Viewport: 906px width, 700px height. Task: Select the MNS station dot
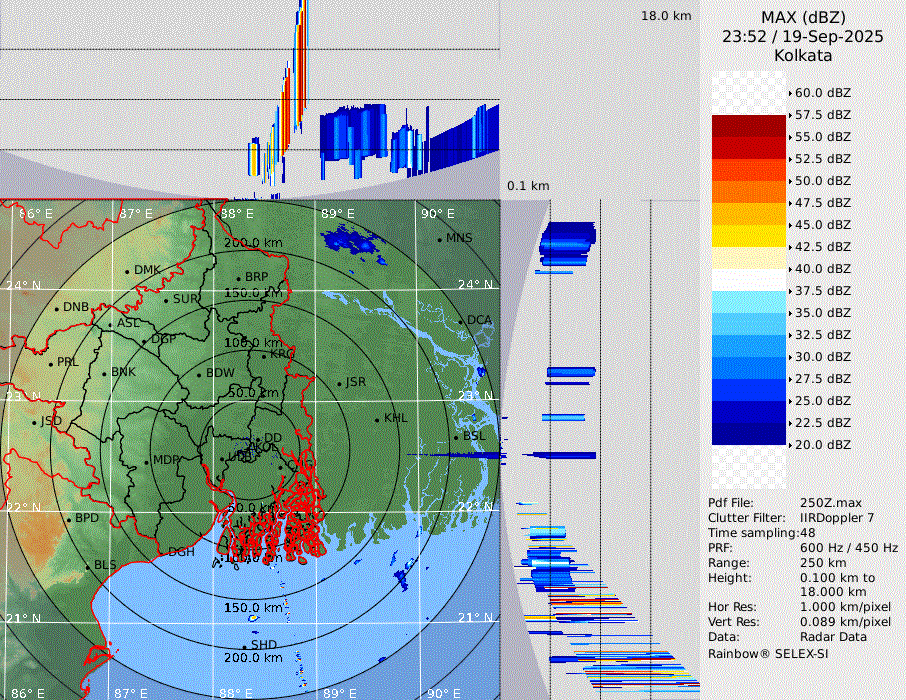coord(440,239)
